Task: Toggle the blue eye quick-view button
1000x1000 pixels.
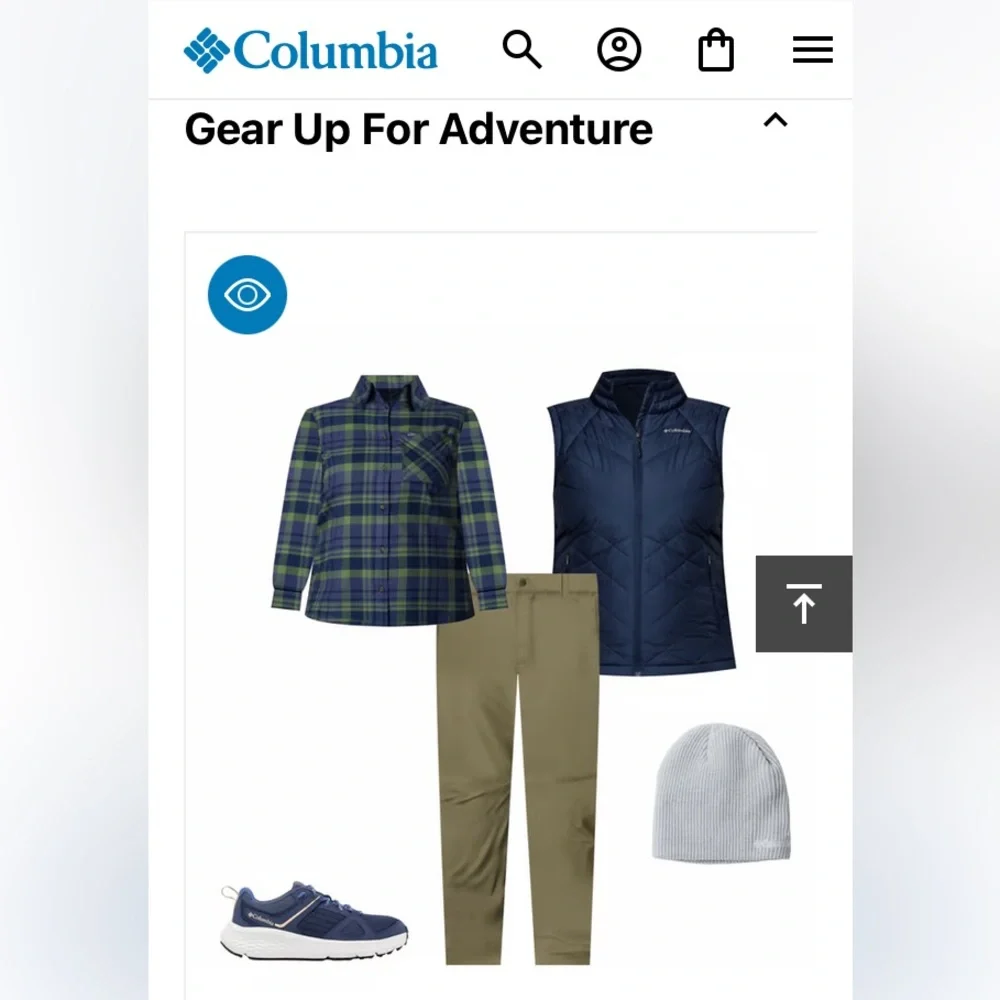Action: [247, 295]
